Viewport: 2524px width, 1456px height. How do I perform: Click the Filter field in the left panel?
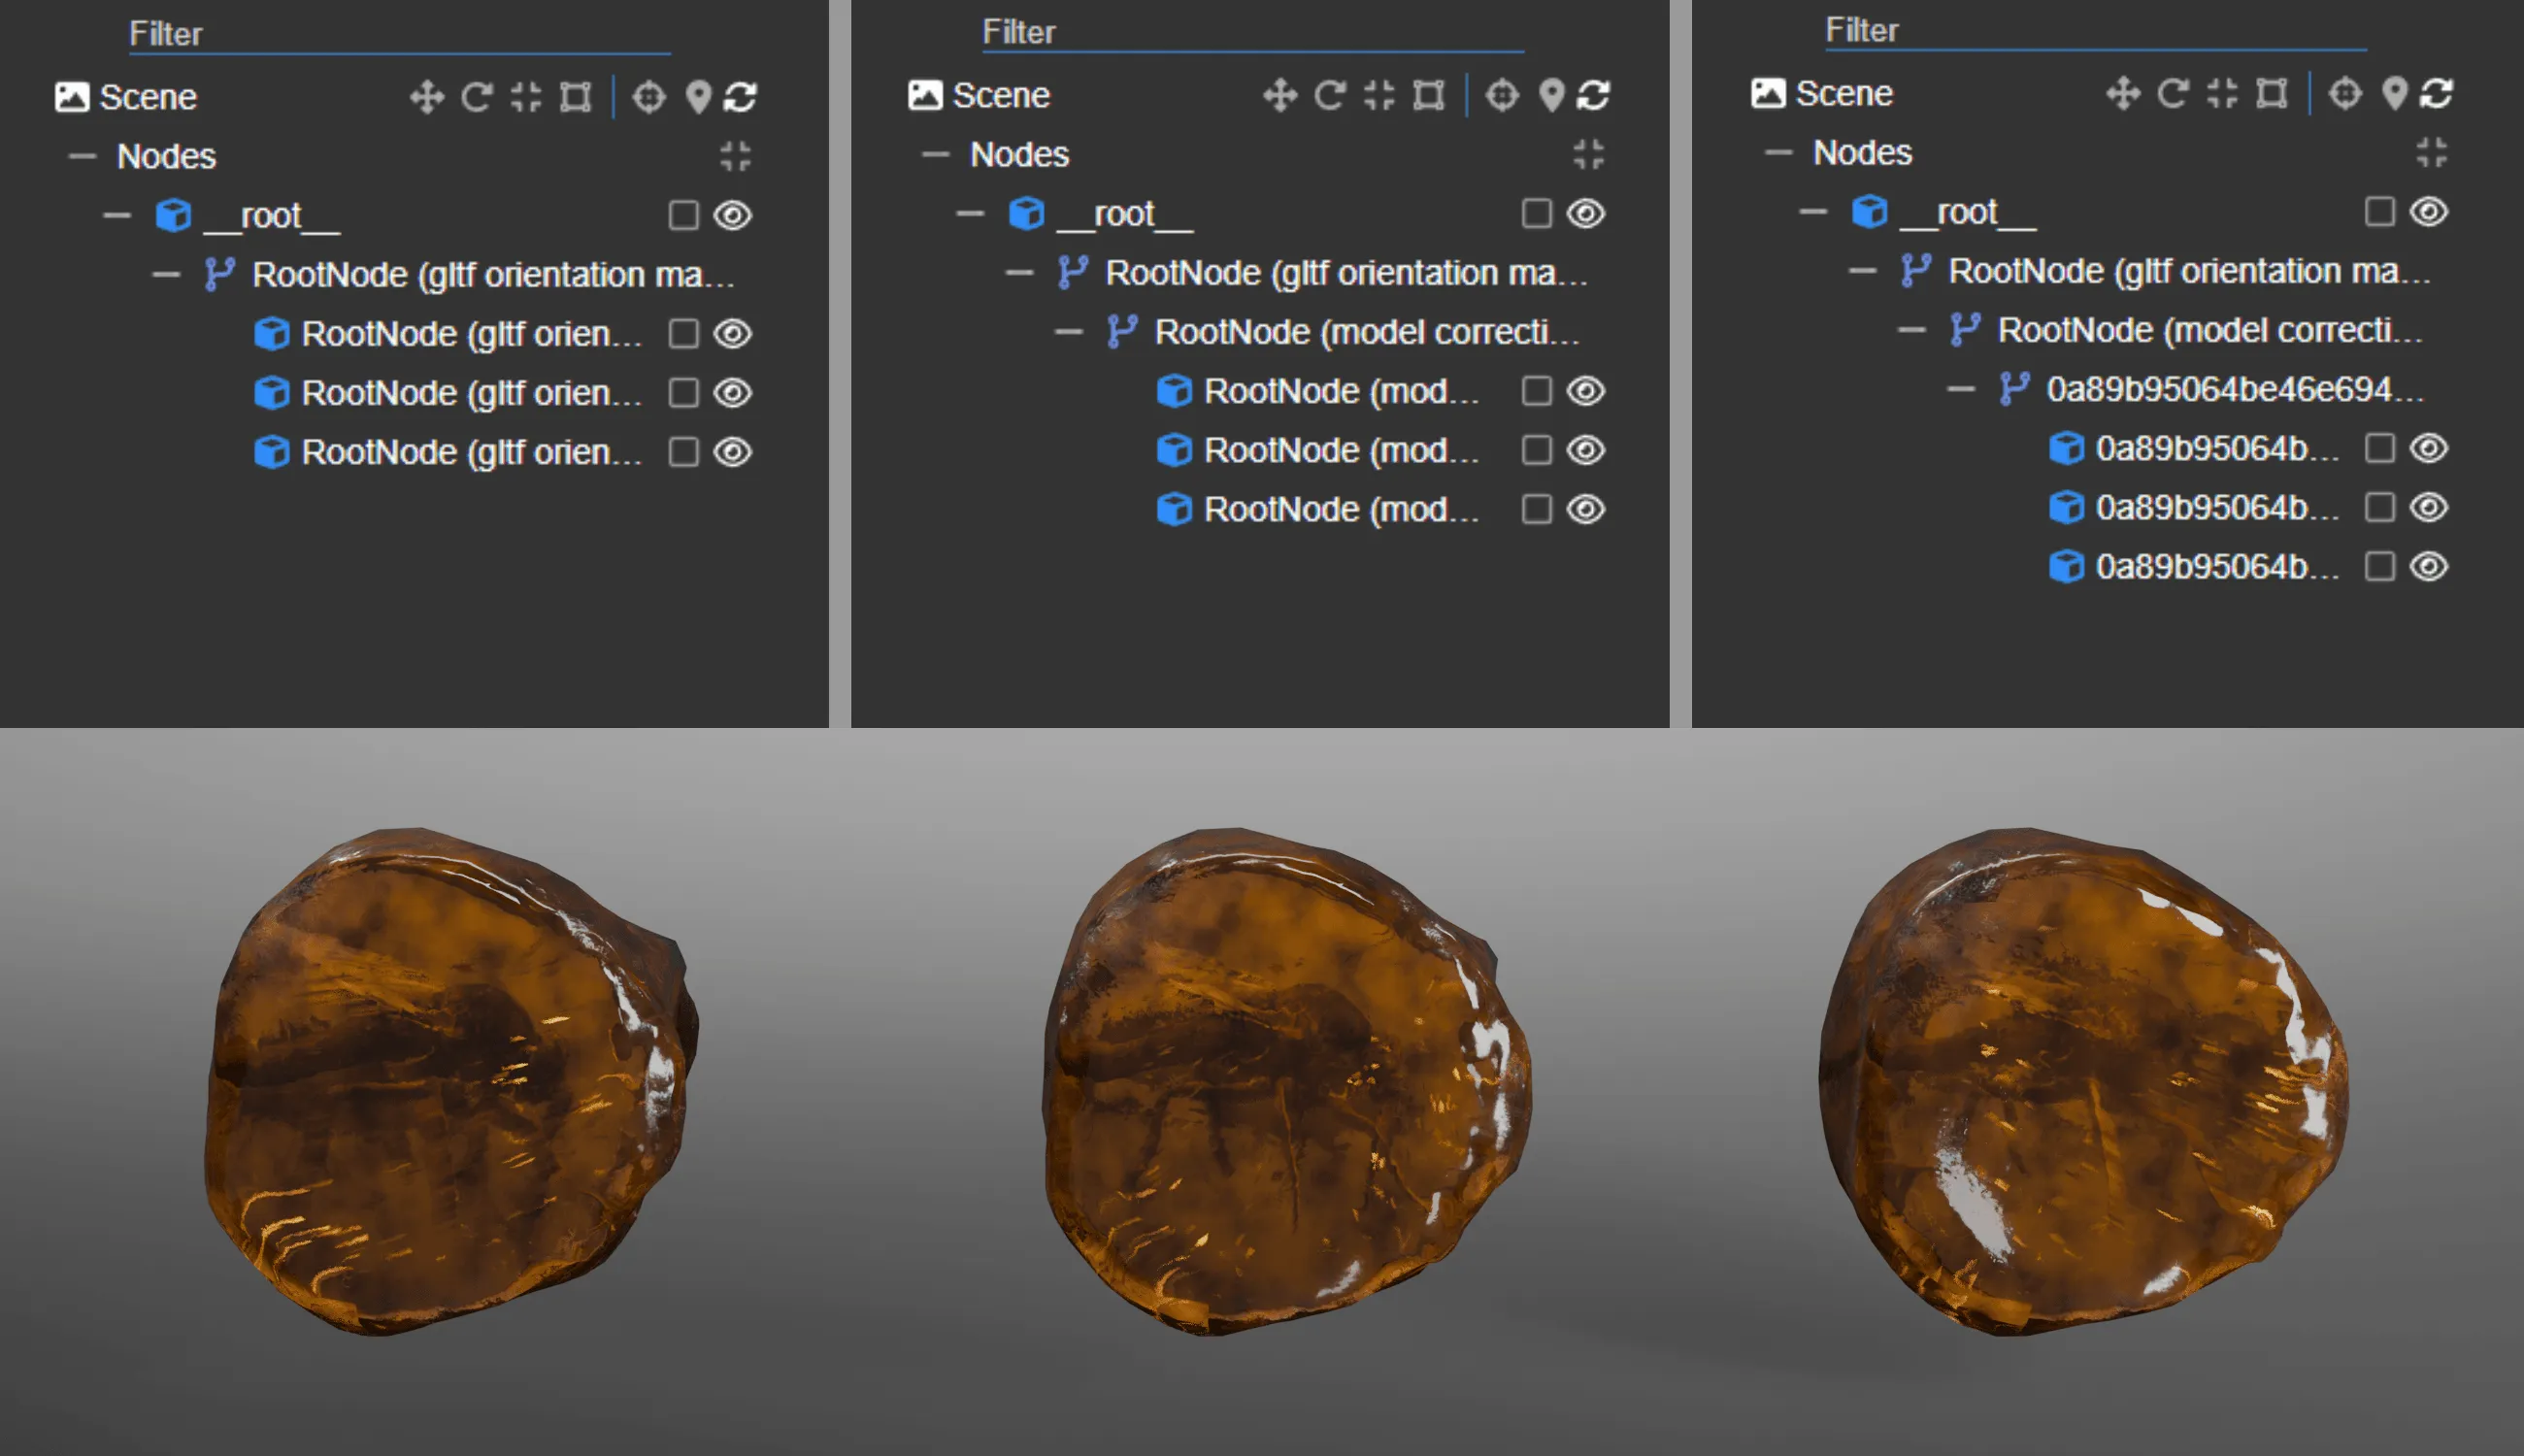point(400,34)
